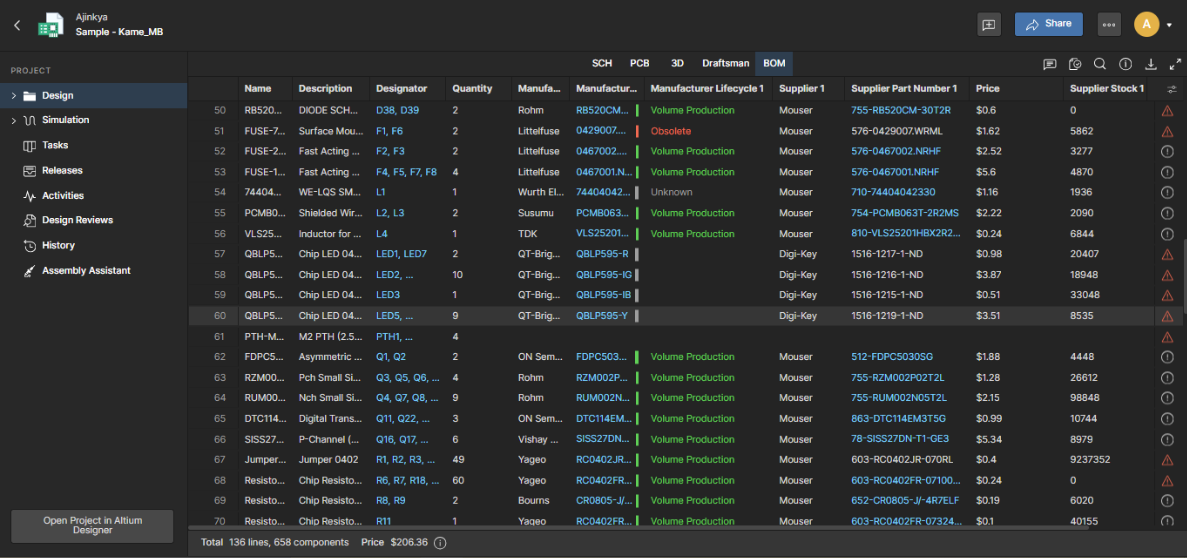
Task: Click the green project board icon
Action: pos(52,25)
